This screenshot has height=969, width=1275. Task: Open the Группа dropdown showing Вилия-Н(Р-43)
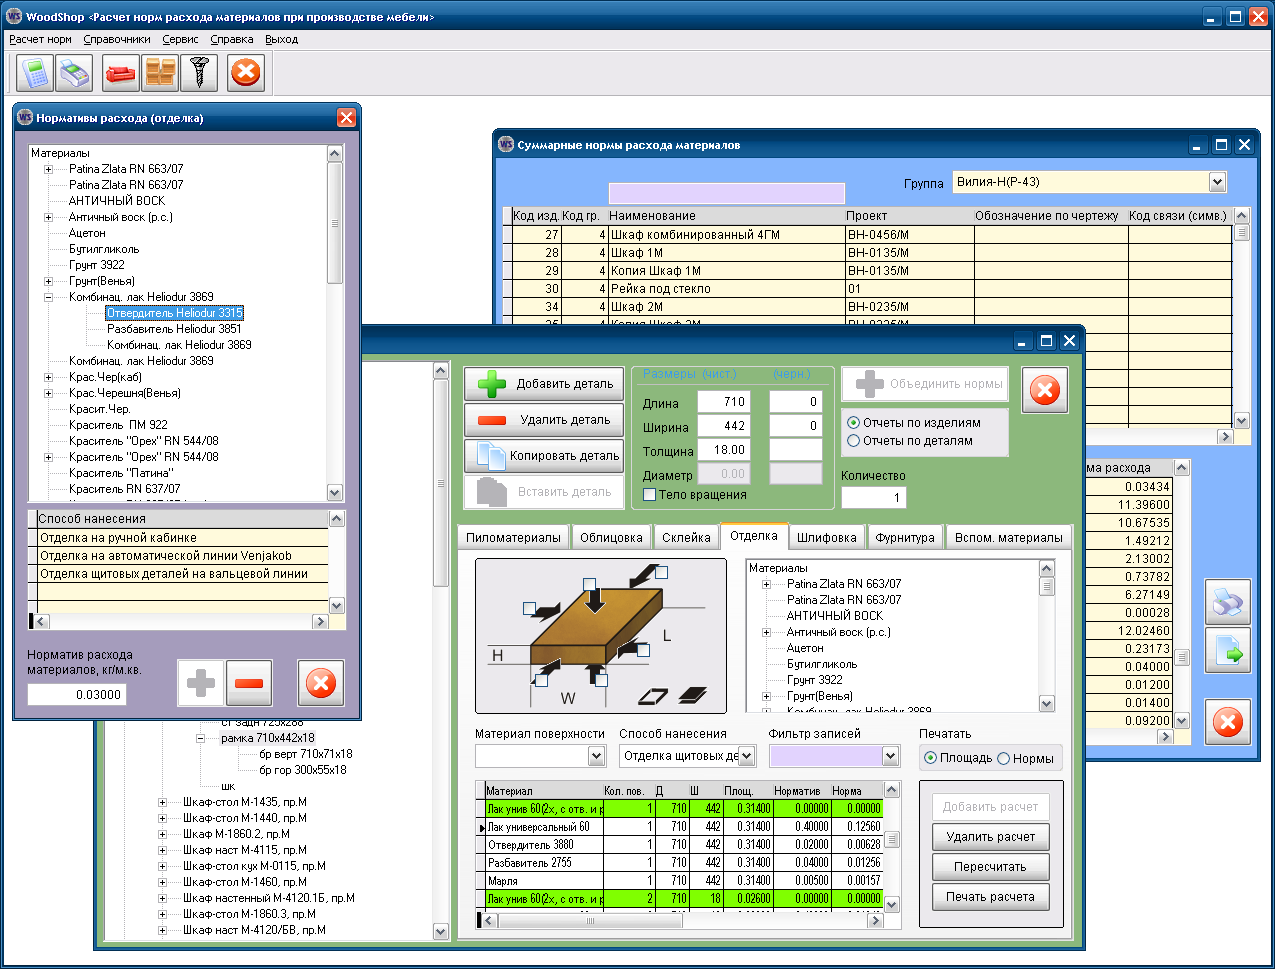point(1217,182)
